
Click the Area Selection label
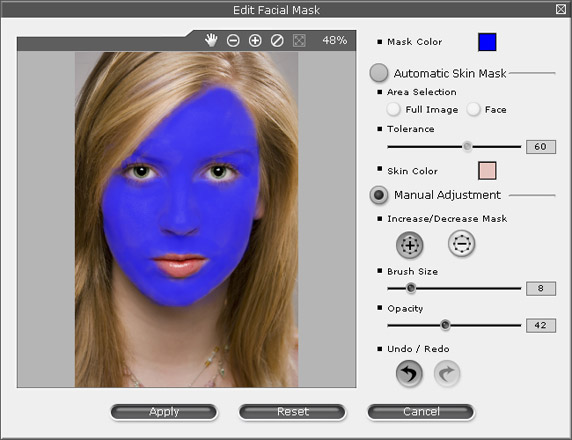[x=422, y=92]
